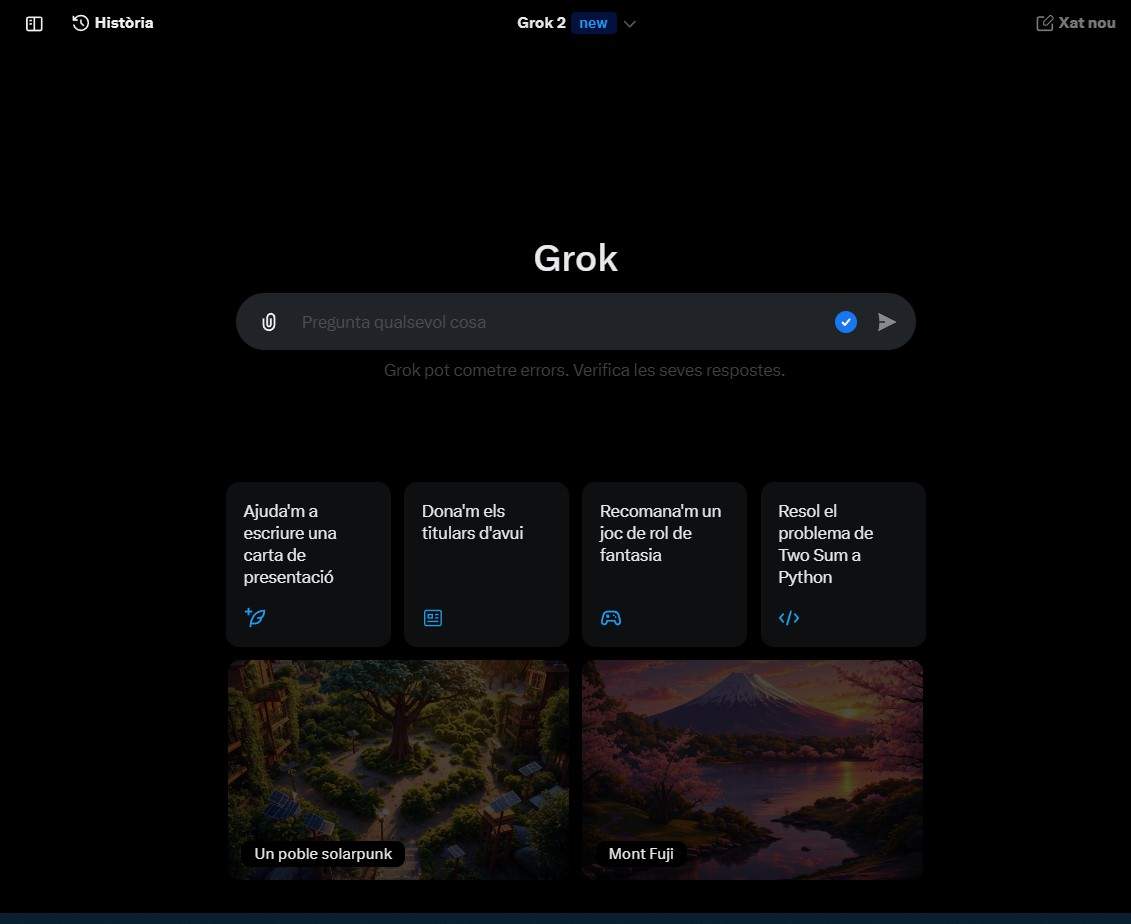Viewport: 1131px width, 924px height.
Task: Click the 'Un poble solarpunk' label
Action: (x=323, y=854)
